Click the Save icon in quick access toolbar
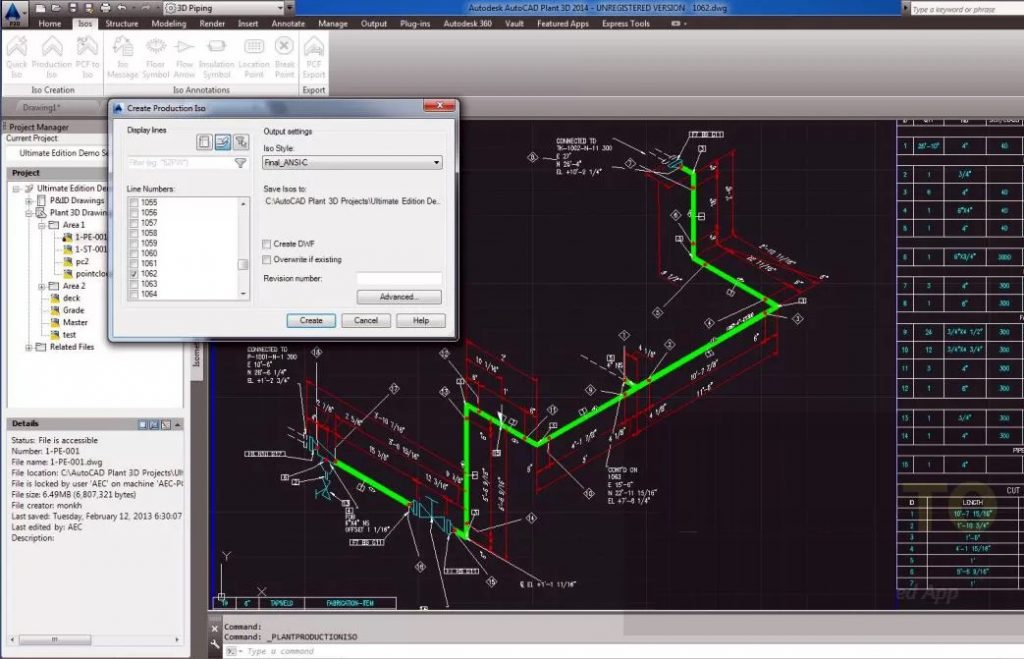 pyautogui.click(x=72, y=8)
